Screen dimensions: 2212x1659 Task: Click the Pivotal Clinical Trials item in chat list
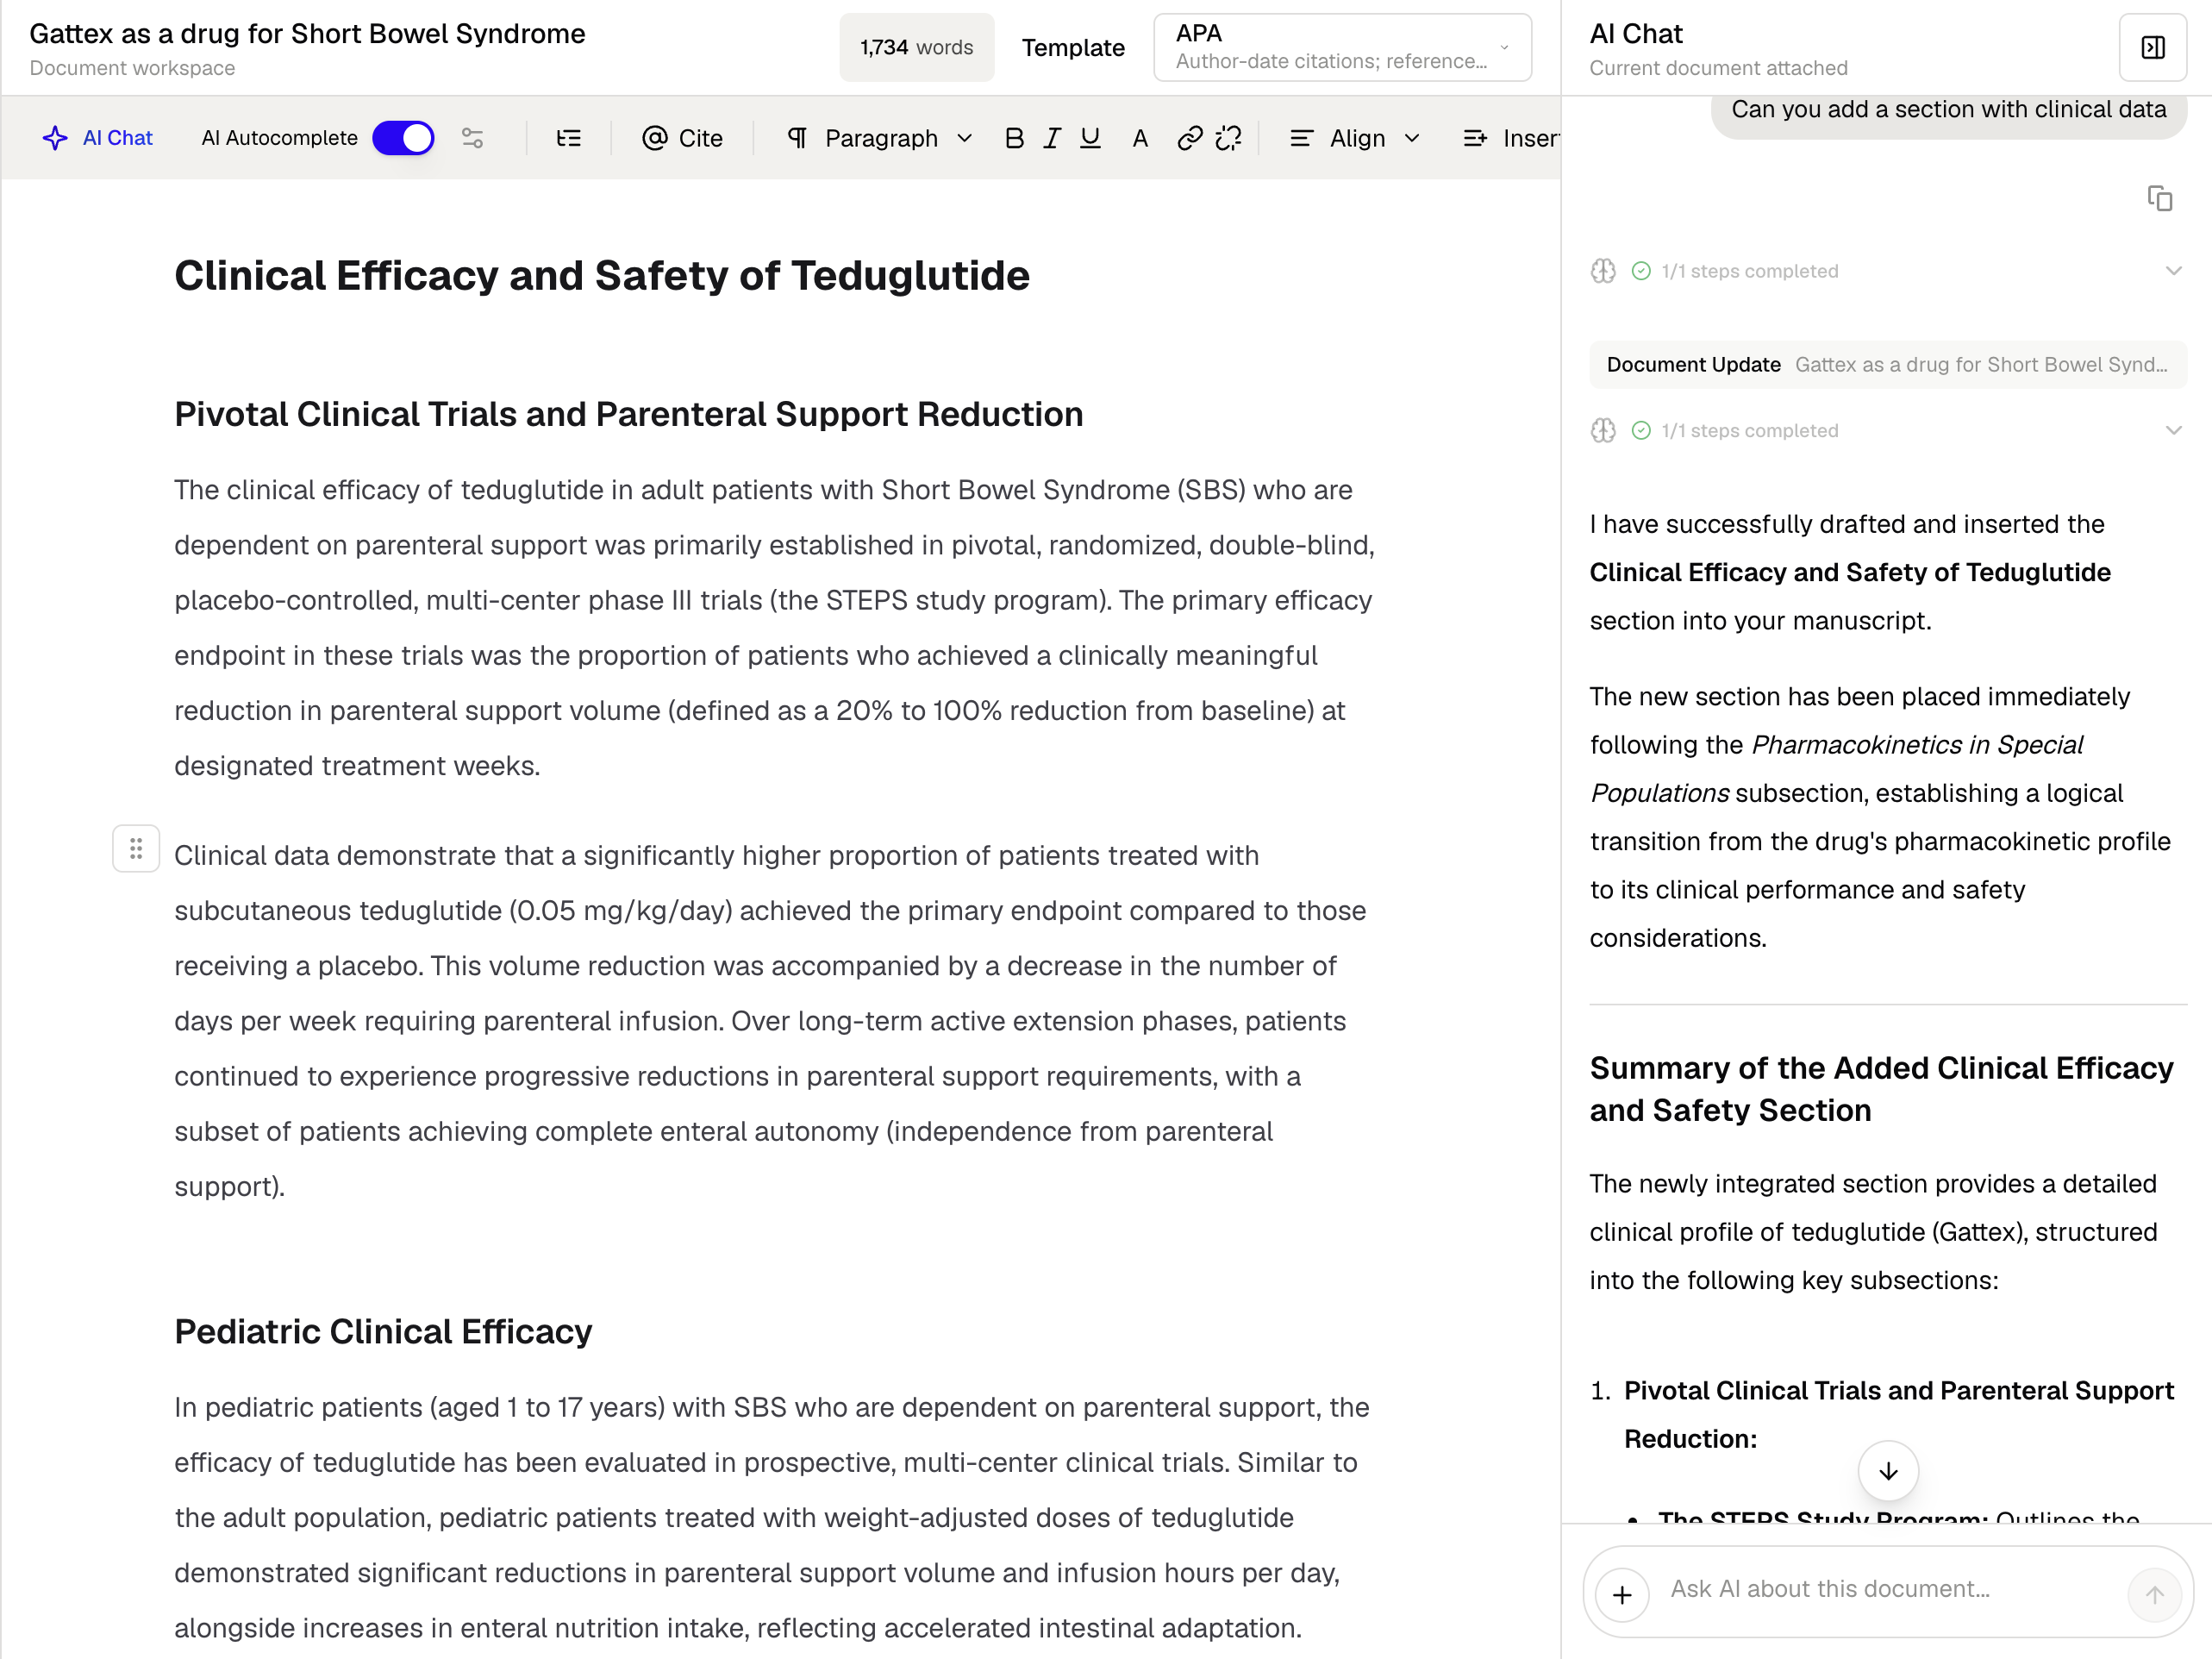(1898, 1415)
